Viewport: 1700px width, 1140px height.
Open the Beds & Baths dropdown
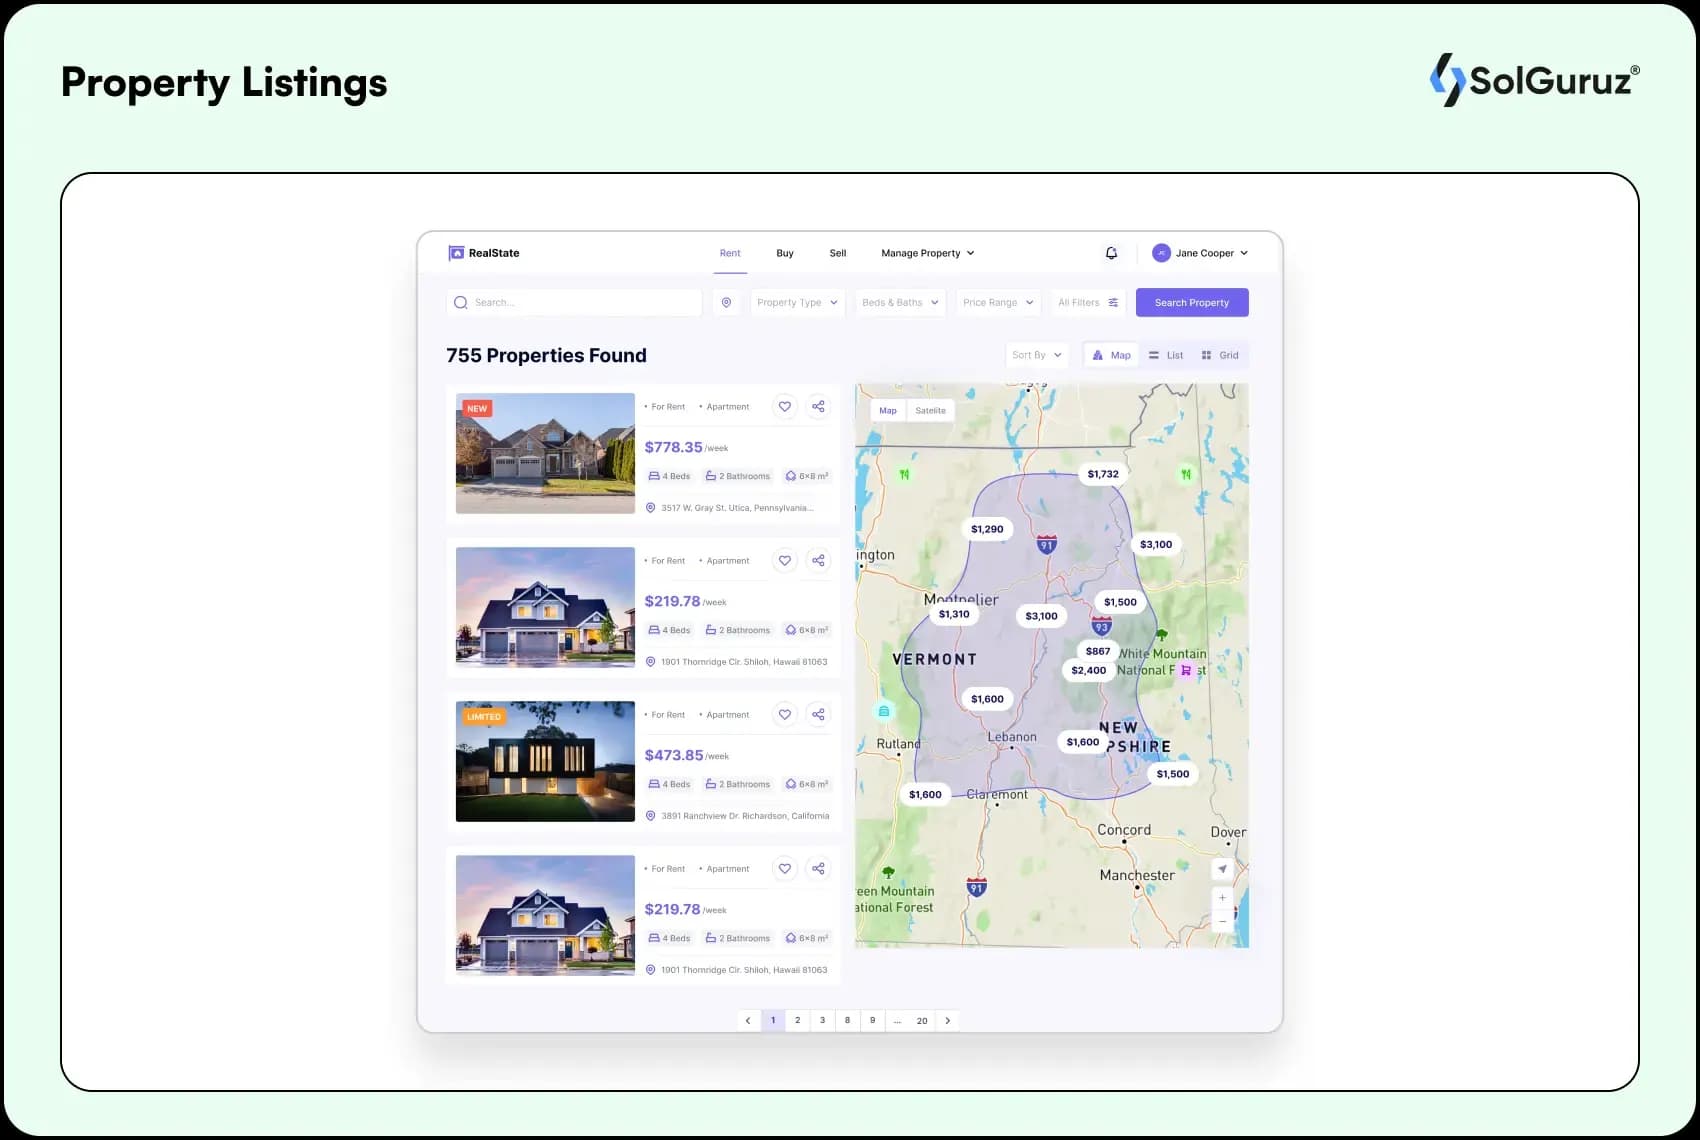(x=900, y=302)
